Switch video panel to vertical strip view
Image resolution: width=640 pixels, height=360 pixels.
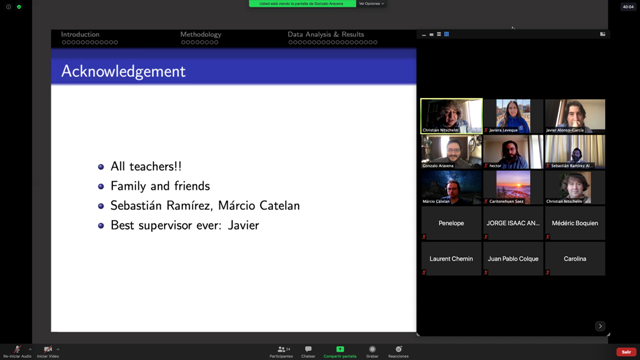tap(439, 34)
